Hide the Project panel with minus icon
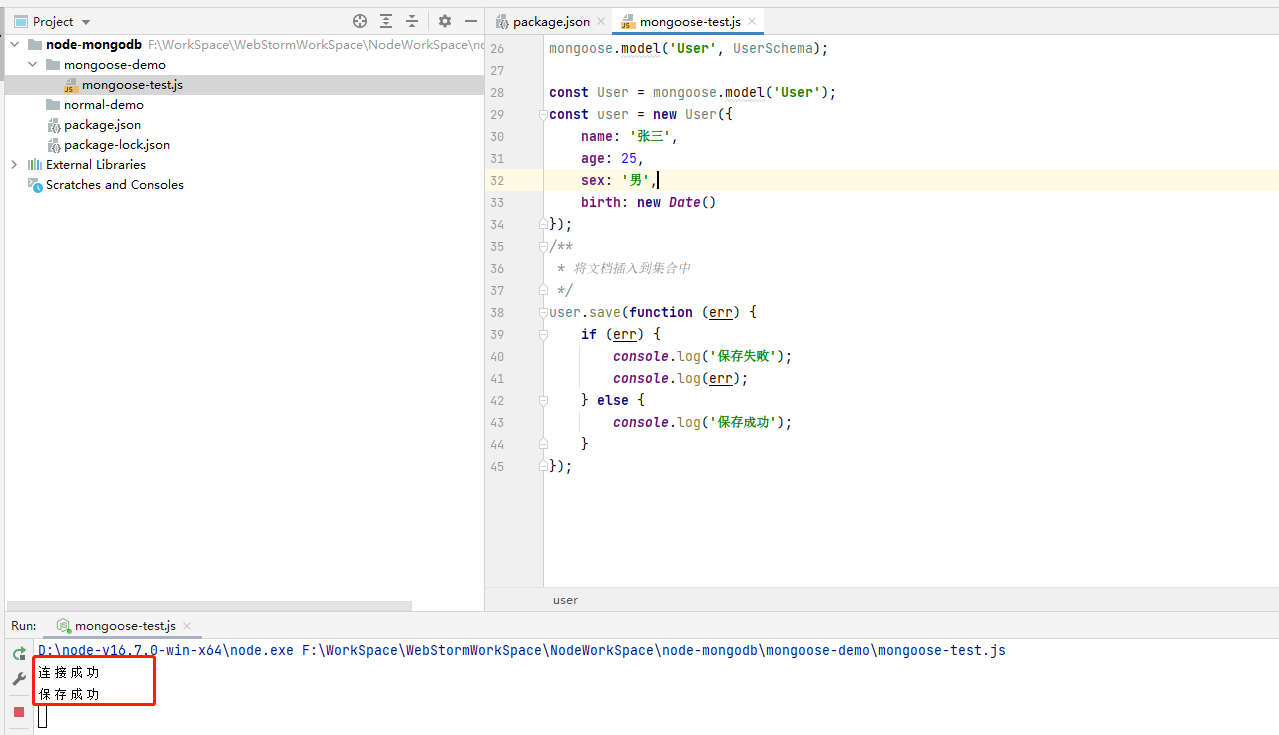Screen dimensions: 1279x735 point(471,21)
